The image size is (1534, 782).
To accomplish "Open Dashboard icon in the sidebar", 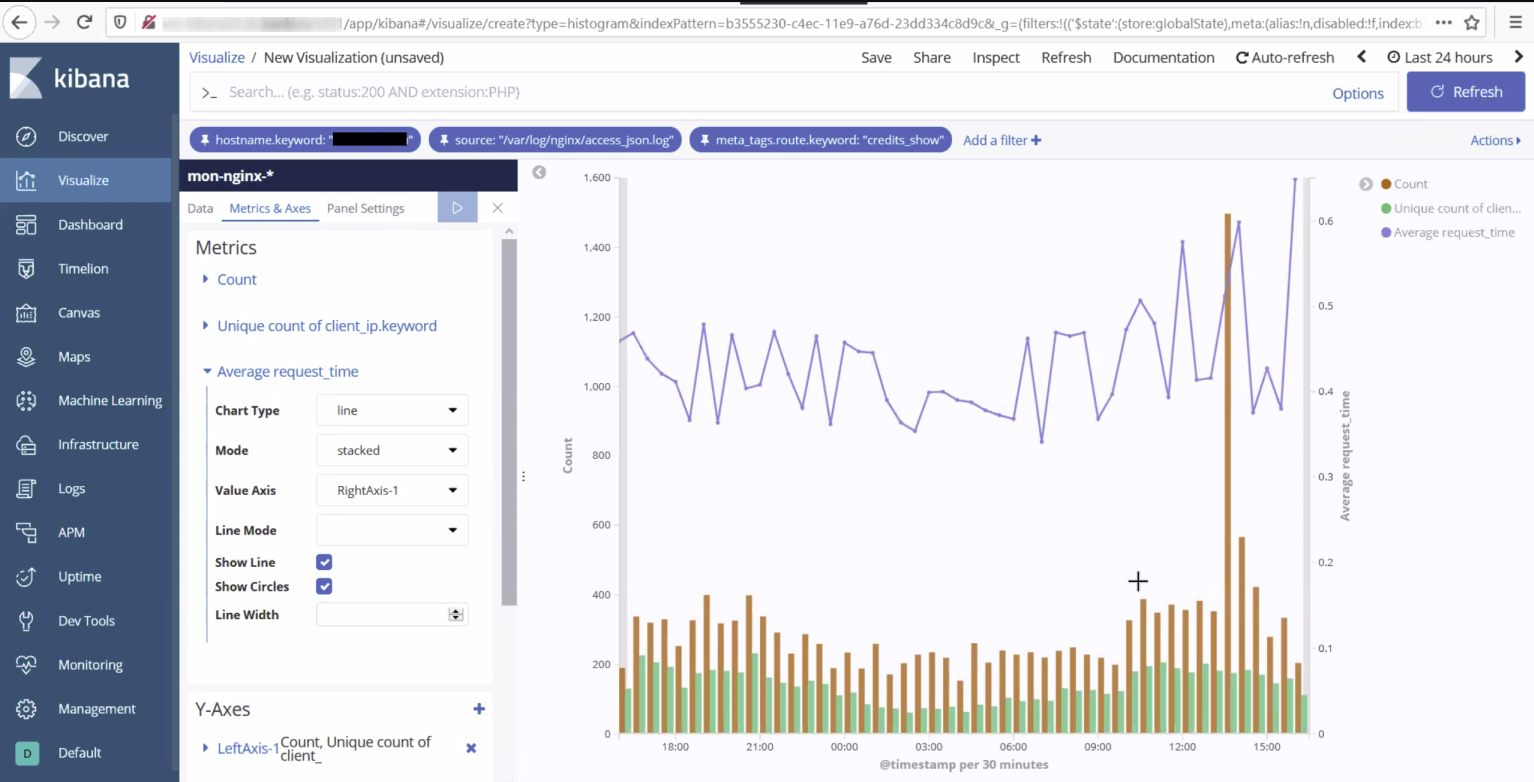I will pyautogui.click(x=27, y=225).
